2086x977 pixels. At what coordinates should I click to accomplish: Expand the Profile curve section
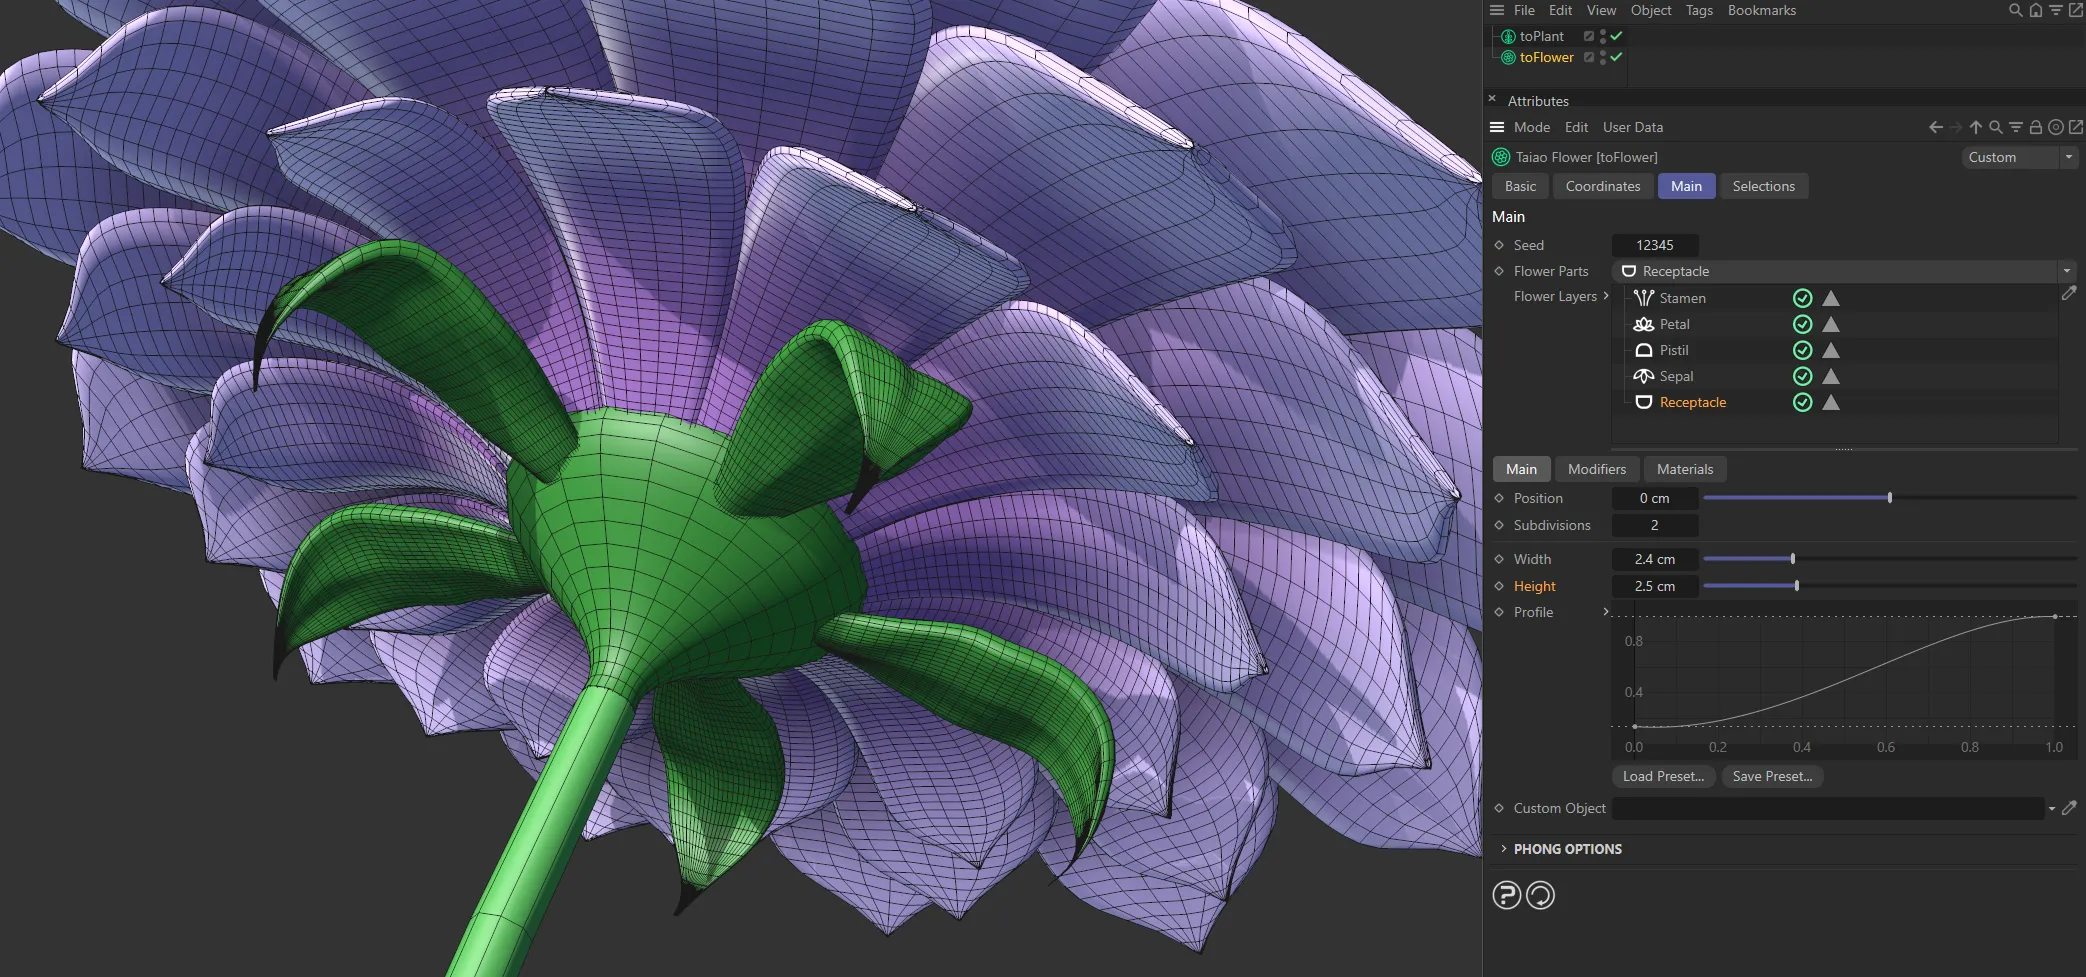(x=1606, y=611)
